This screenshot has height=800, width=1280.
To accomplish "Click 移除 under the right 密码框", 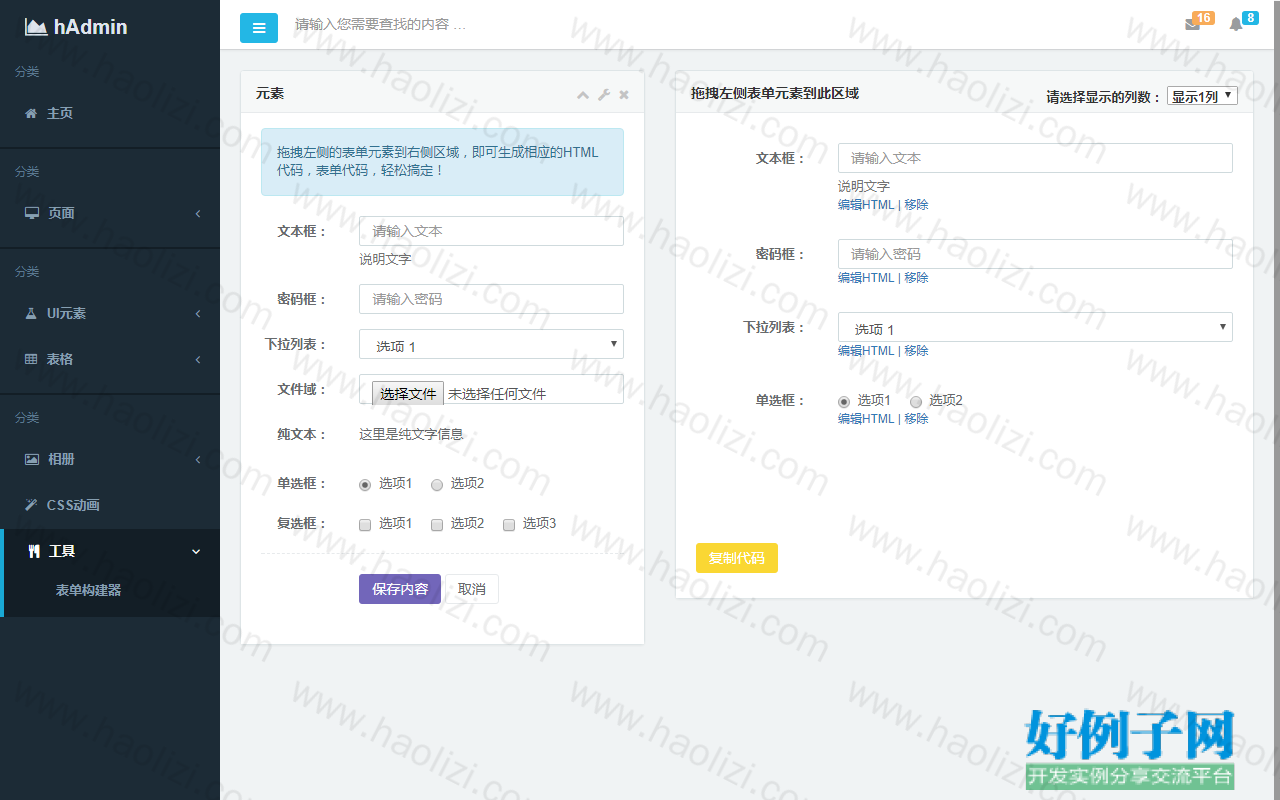I will [916, 278].
